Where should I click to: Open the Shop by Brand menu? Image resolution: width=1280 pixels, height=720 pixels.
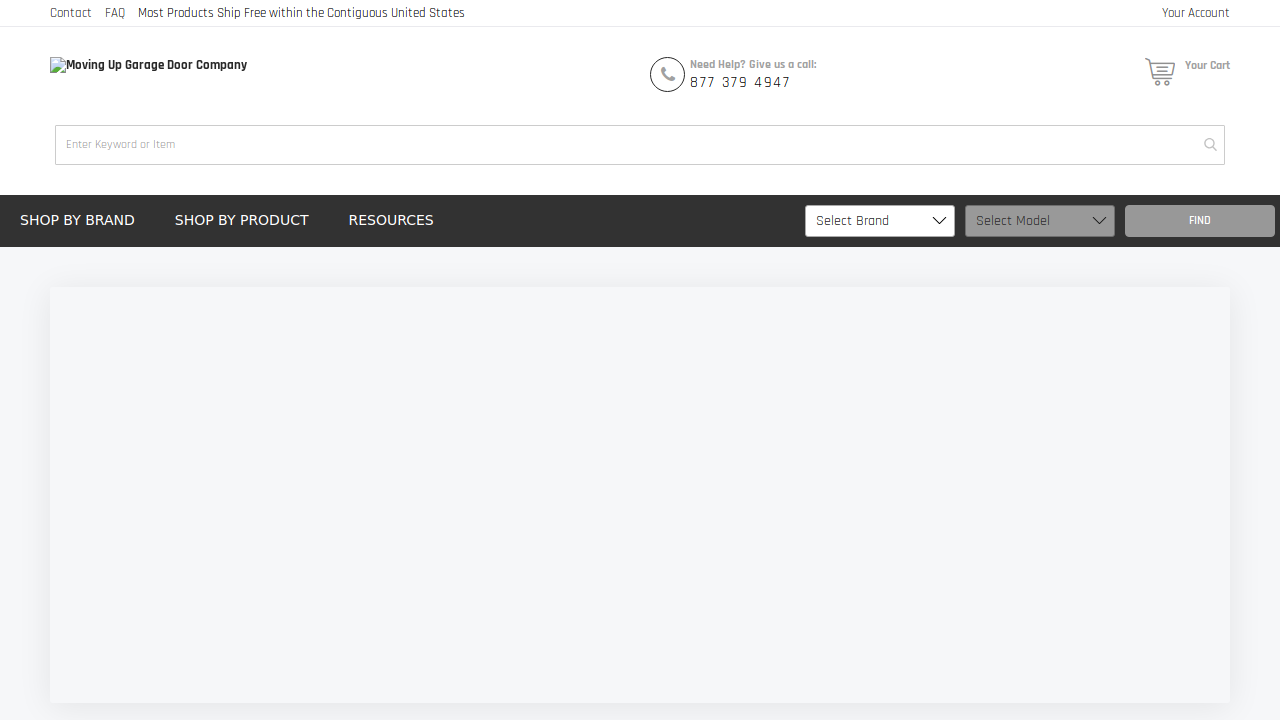pyautogui.click(x=77, y=220)
